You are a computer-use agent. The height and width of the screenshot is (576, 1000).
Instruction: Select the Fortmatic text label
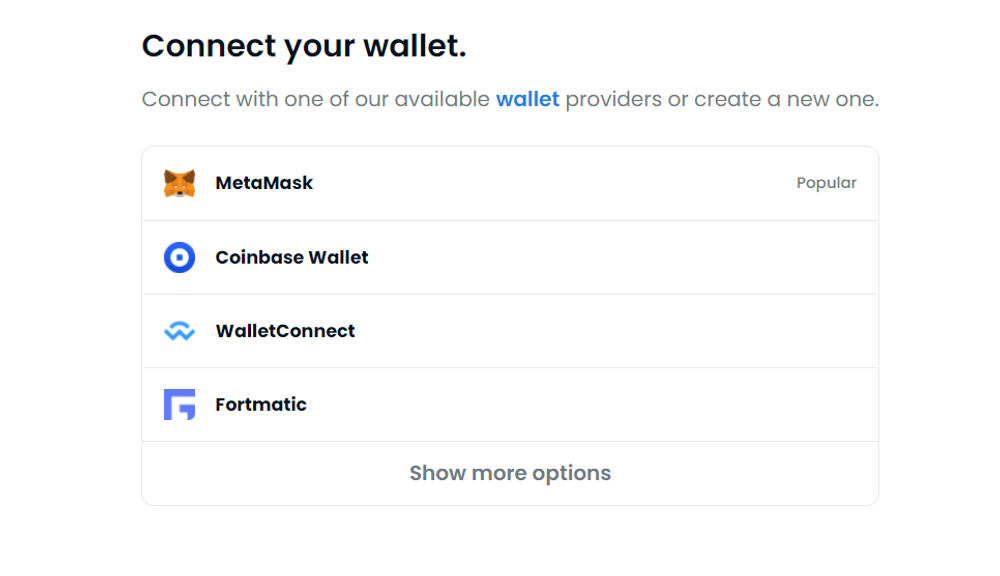coord(261,404)
